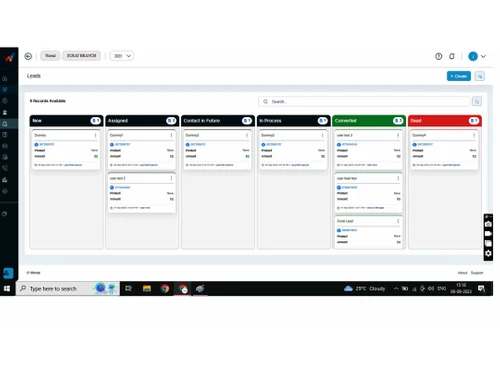Image resolution: width=500 pixels, height=375 pixels.
Task: Click the screenshot camera icon in overlay
Action: click(x=488, y=224)
